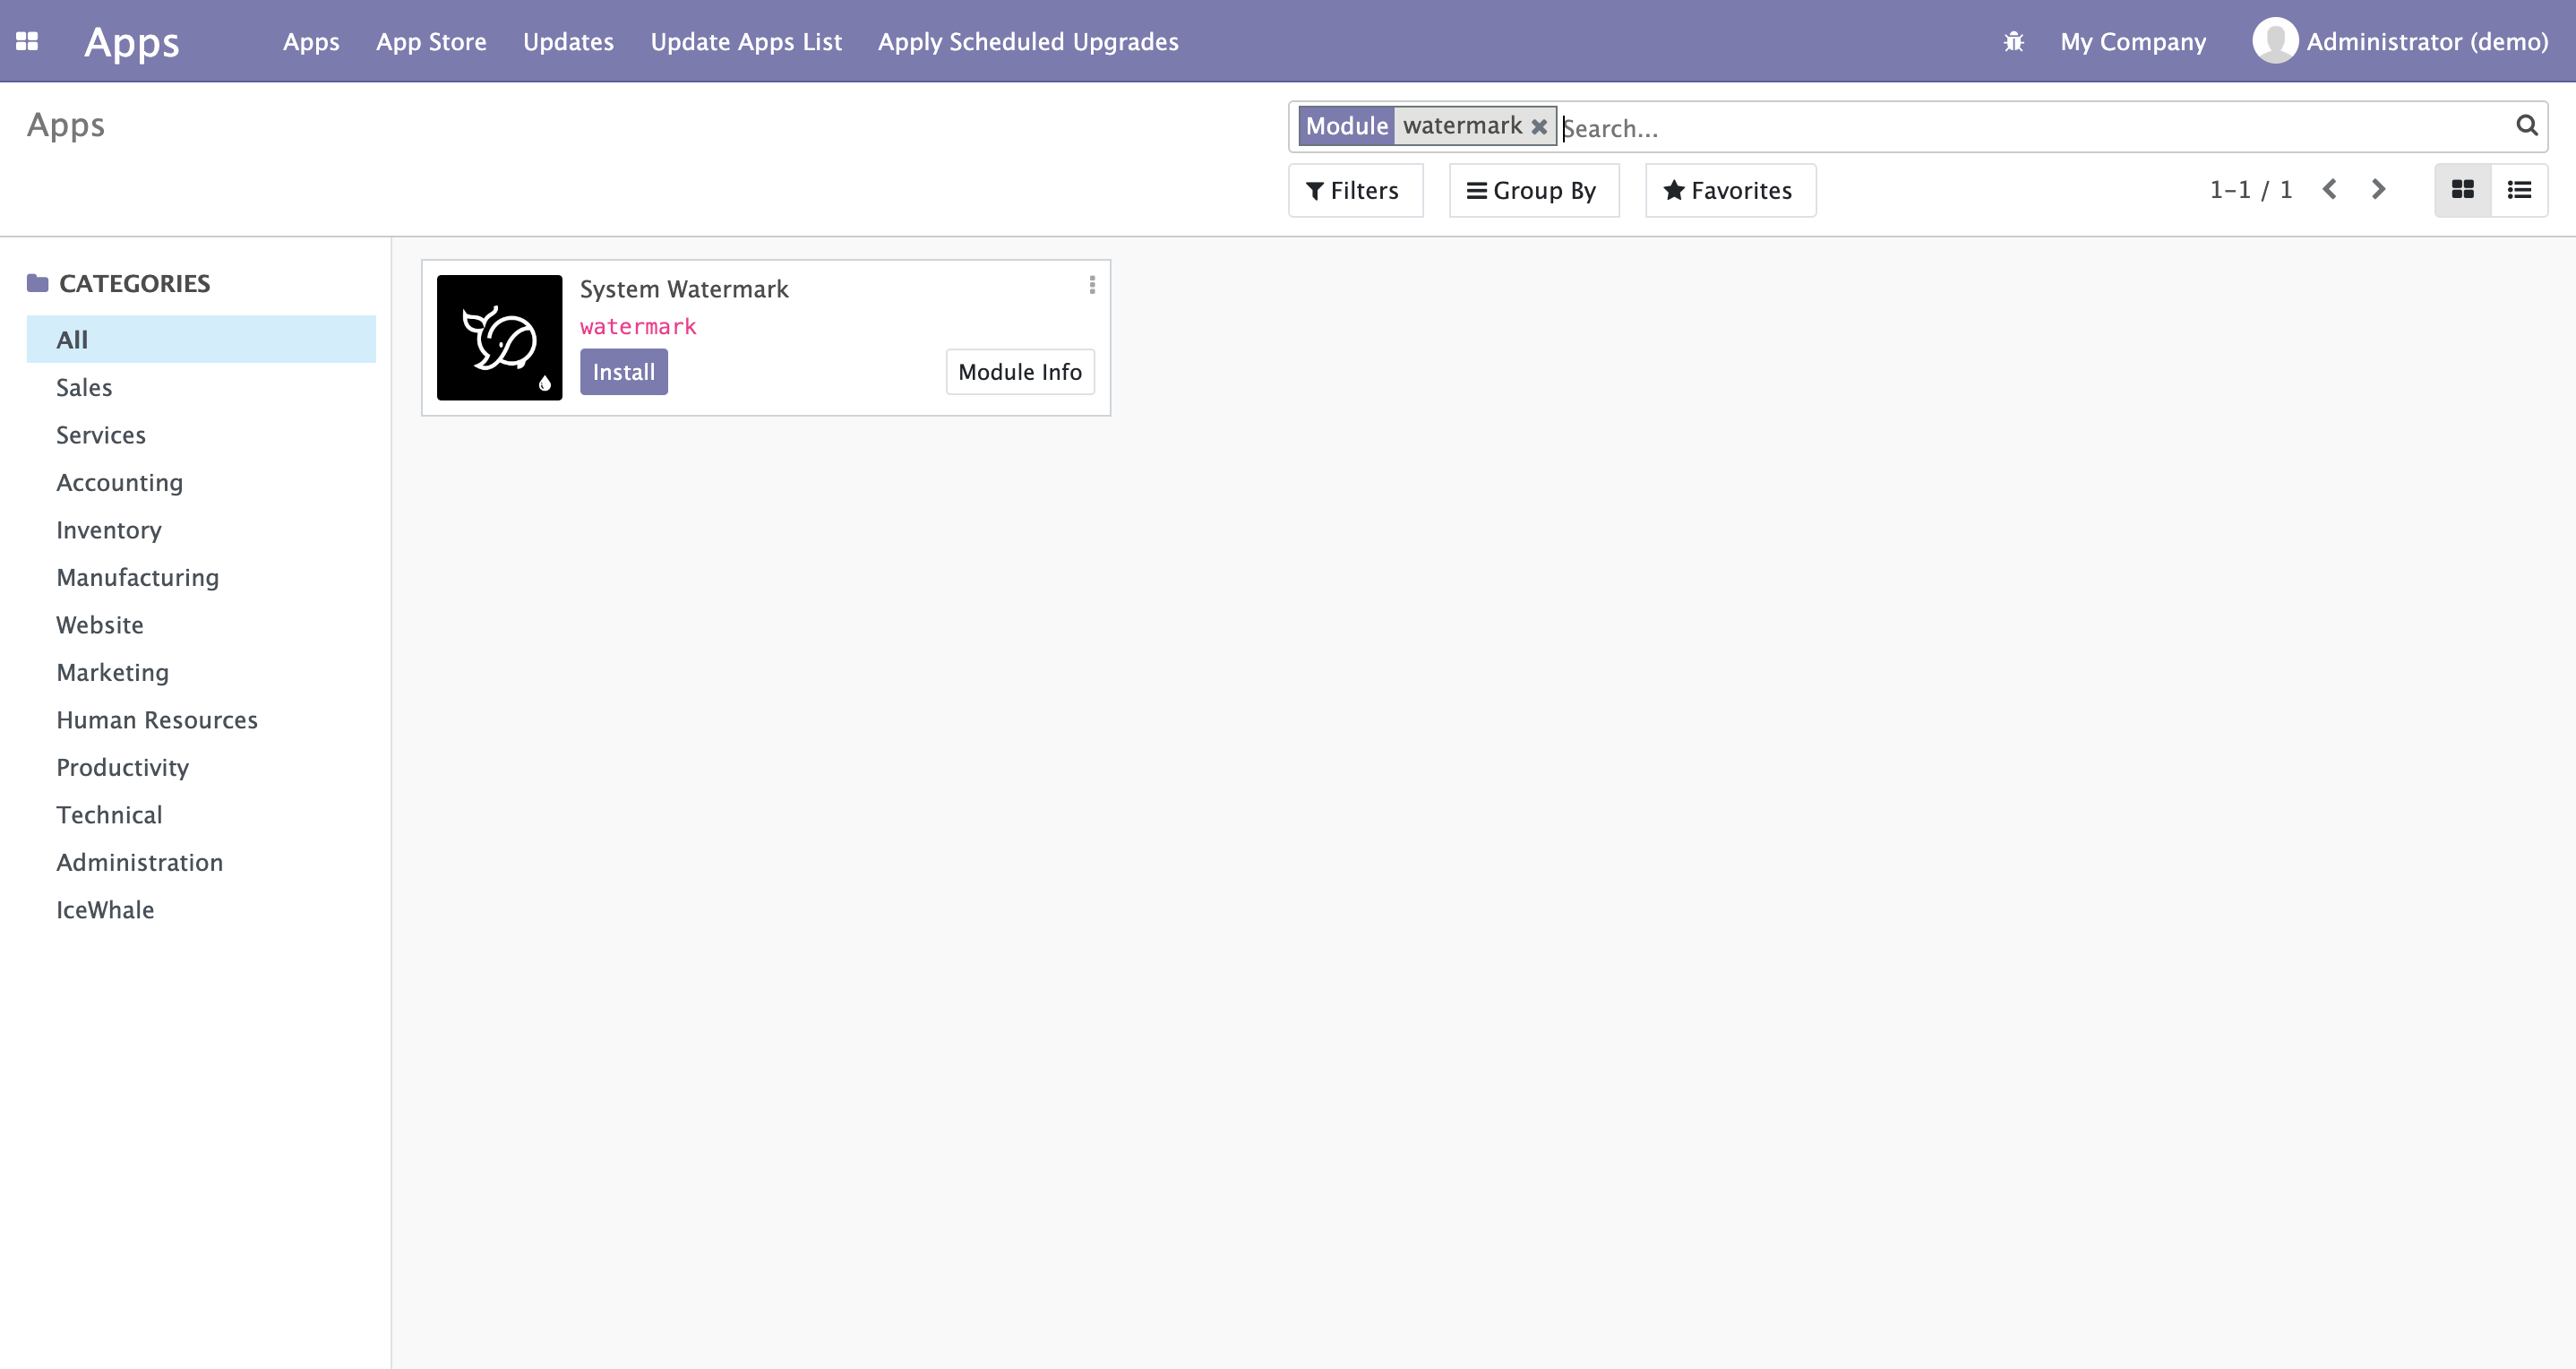This screenshot has height=1369, width=2576.
Task: Click the debug bug icon
Action: click(2013, 41)
